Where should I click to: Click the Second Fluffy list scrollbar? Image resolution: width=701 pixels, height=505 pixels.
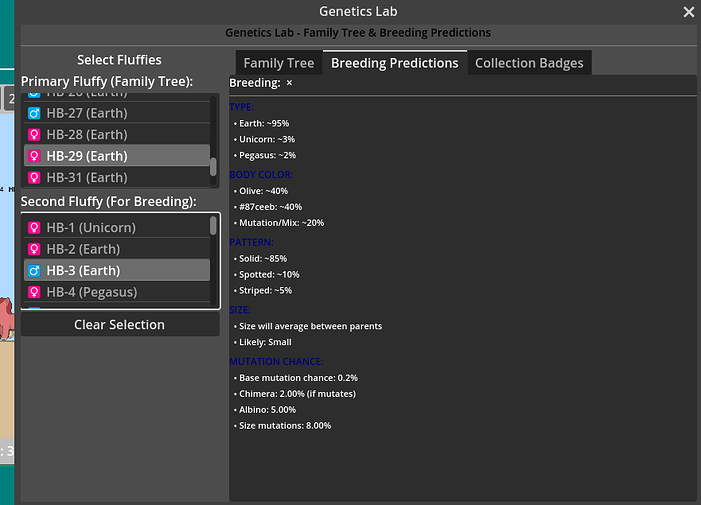[x=213, y=226]
